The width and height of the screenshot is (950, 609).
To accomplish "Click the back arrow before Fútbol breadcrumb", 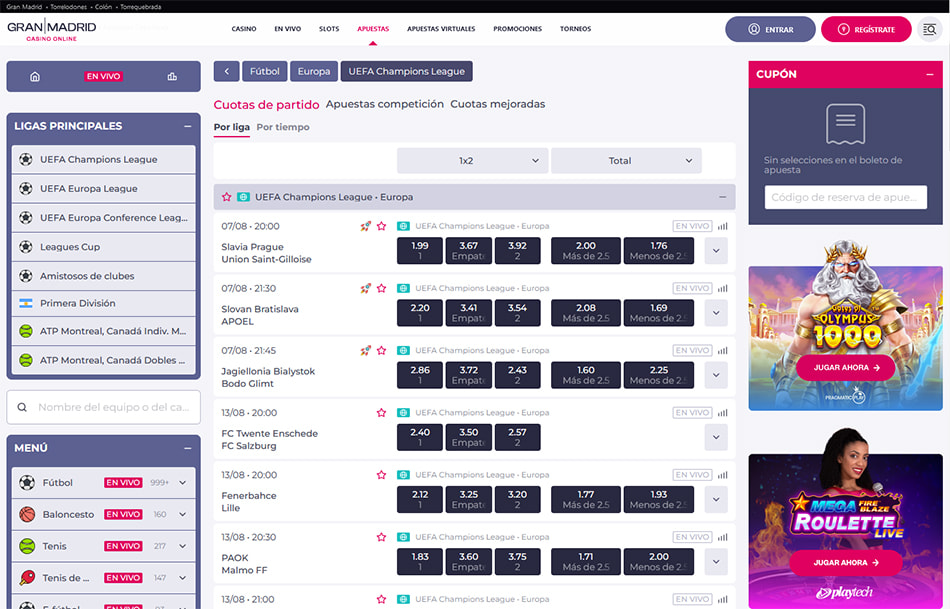I will pyautogui.click(x=226, y=72).
